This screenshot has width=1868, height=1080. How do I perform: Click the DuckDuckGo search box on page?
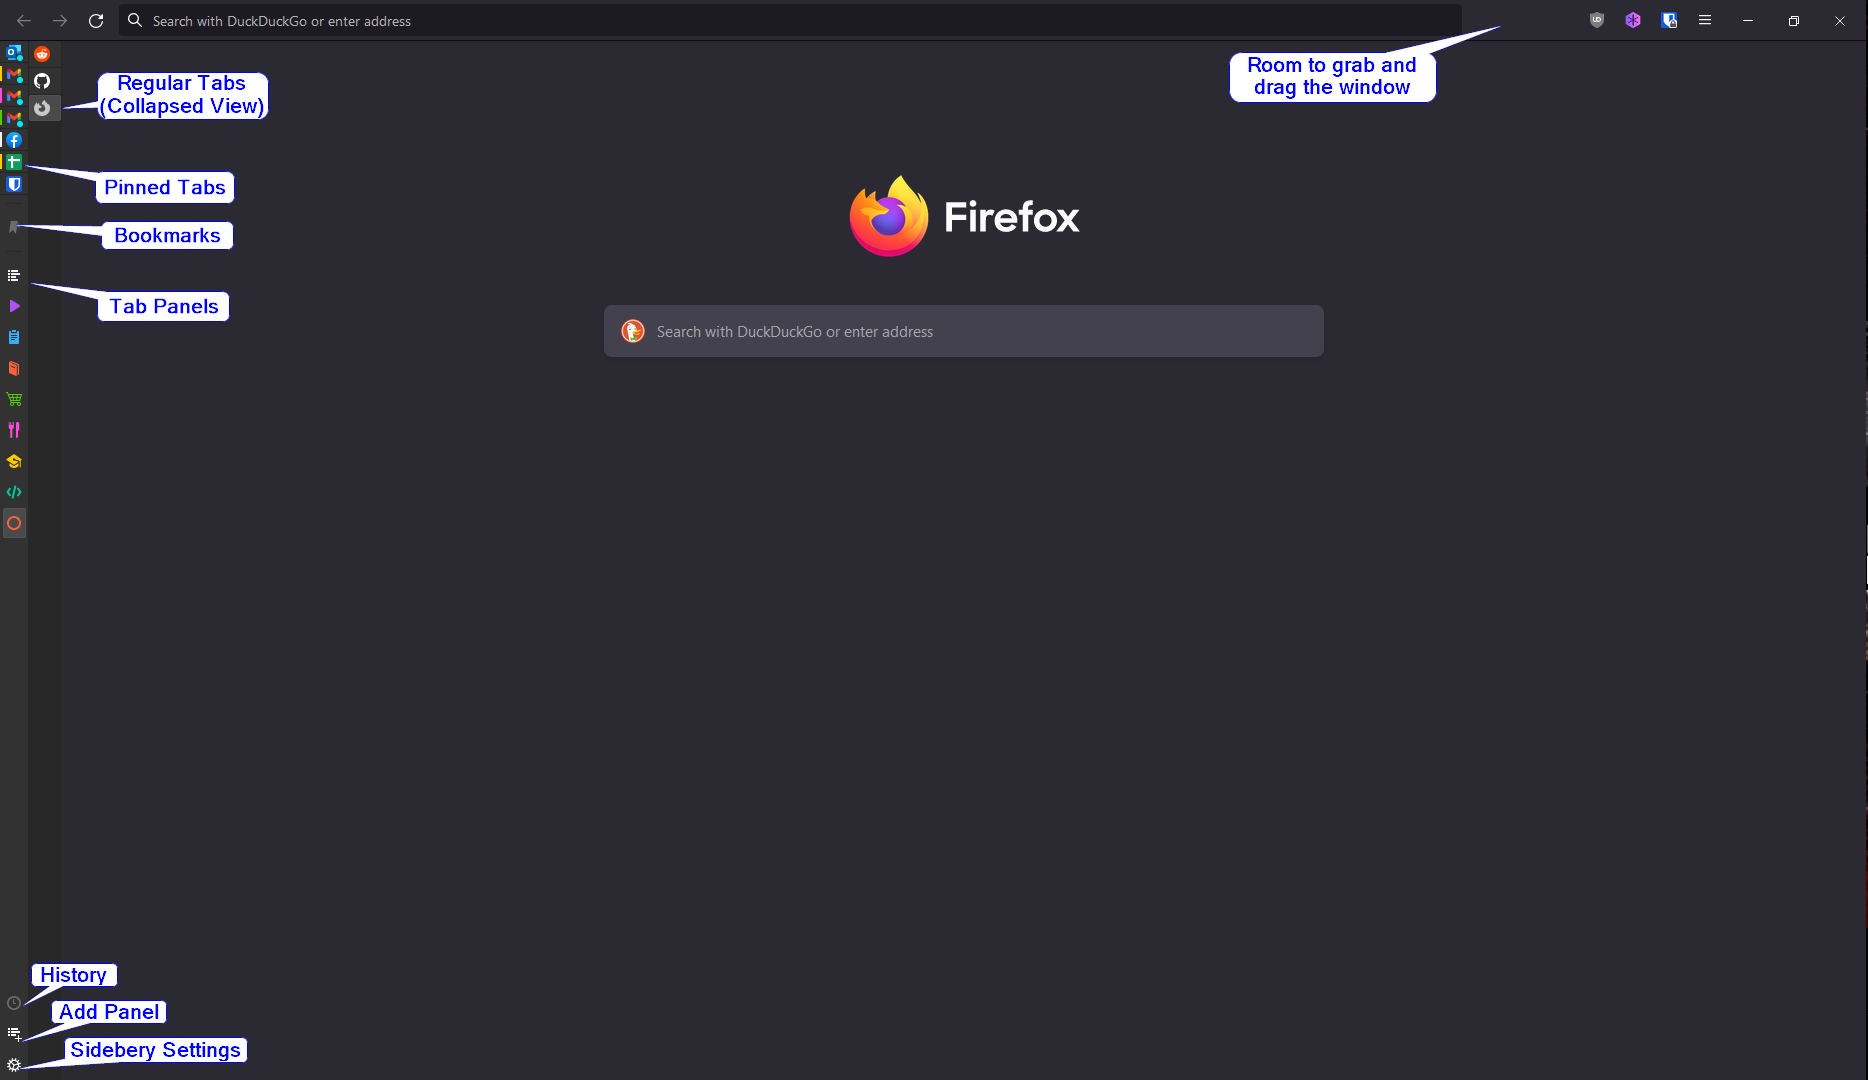coord(964,331)
